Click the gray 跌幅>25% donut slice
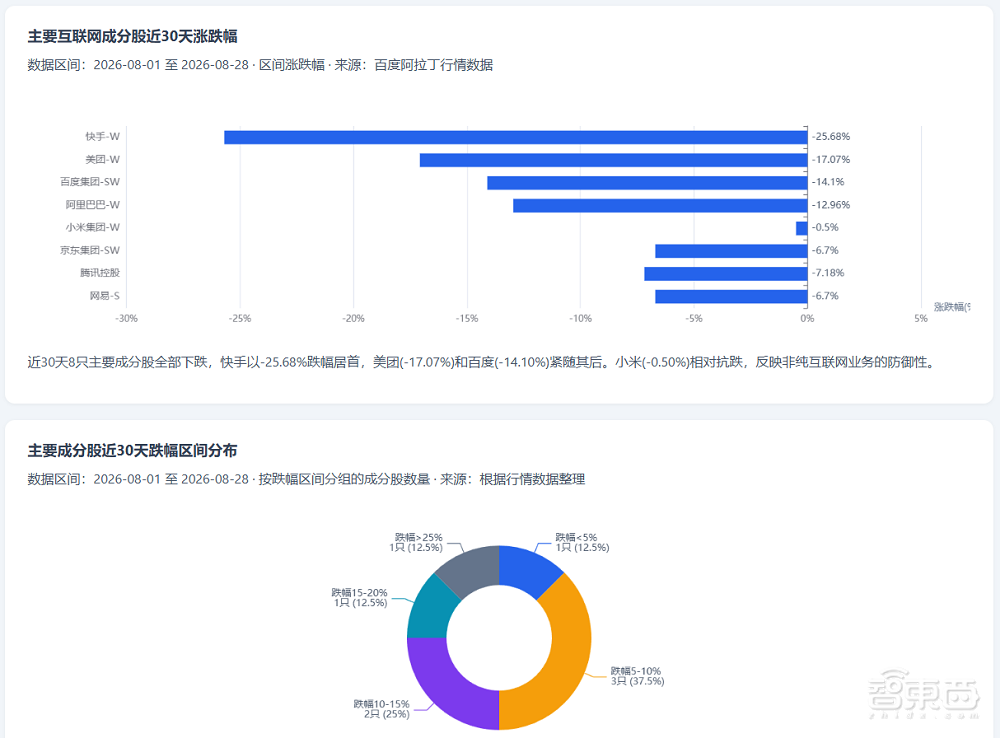 tap(472, 569)
